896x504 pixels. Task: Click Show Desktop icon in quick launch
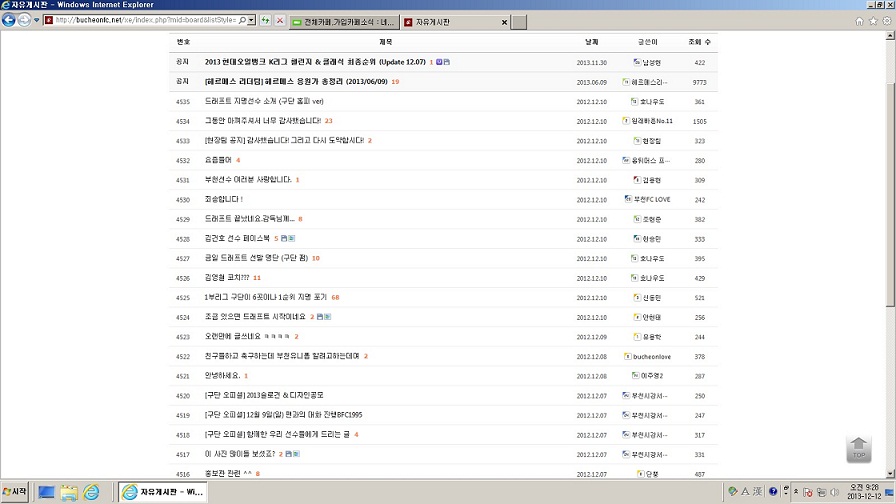46,492
